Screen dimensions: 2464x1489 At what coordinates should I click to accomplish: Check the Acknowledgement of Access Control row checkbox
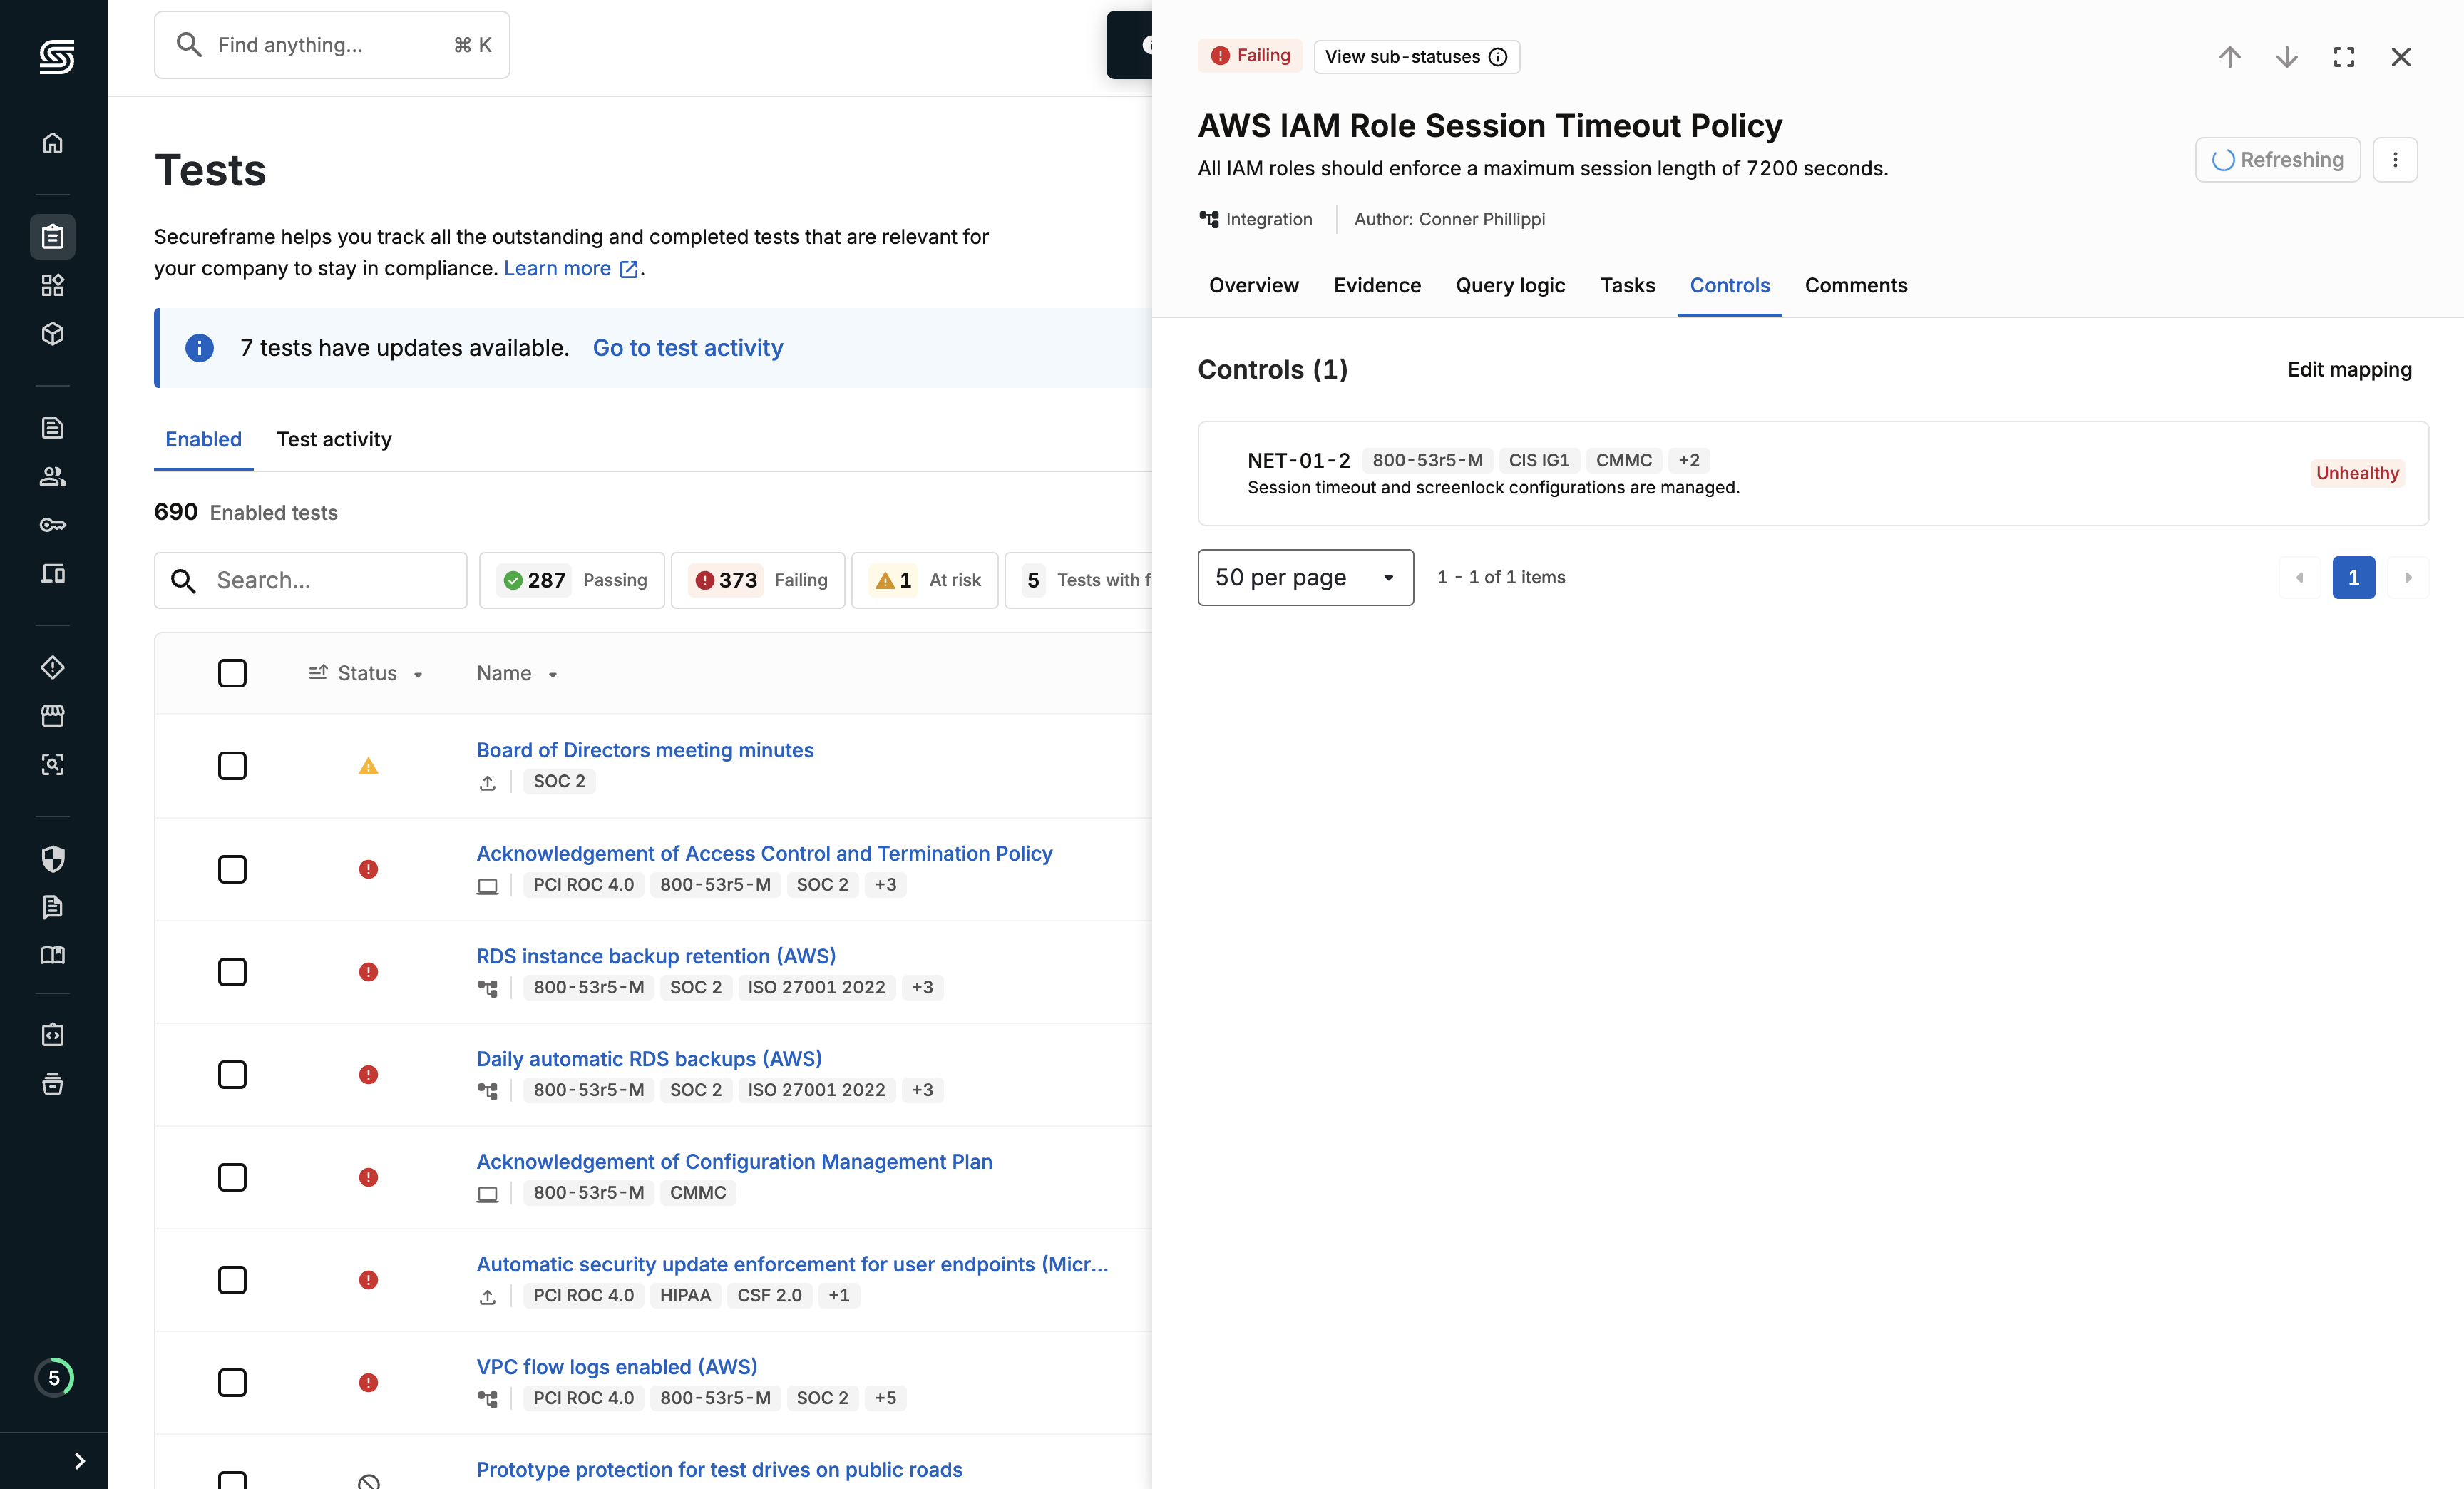click(232, 869)
